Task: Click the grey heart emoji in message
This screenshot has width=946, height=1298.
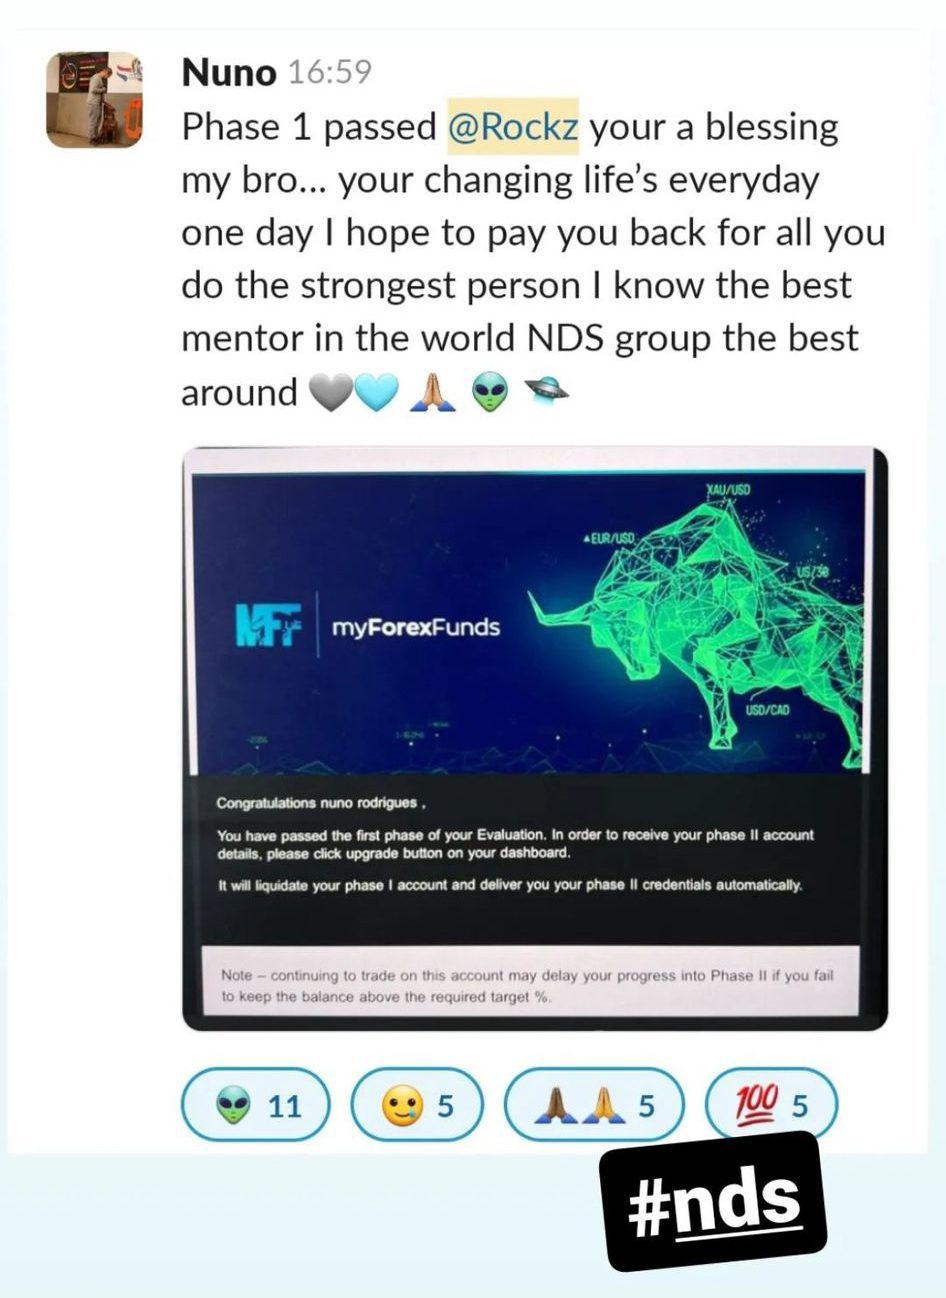Action: point(333,393)
